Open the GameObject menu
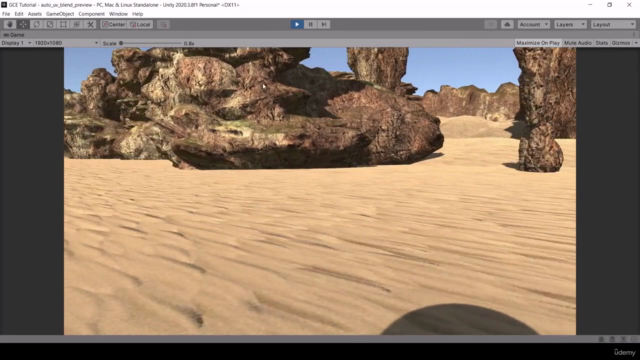Image resolution: width=640 pixels, height=360 pixels. [x=60, y=14]
